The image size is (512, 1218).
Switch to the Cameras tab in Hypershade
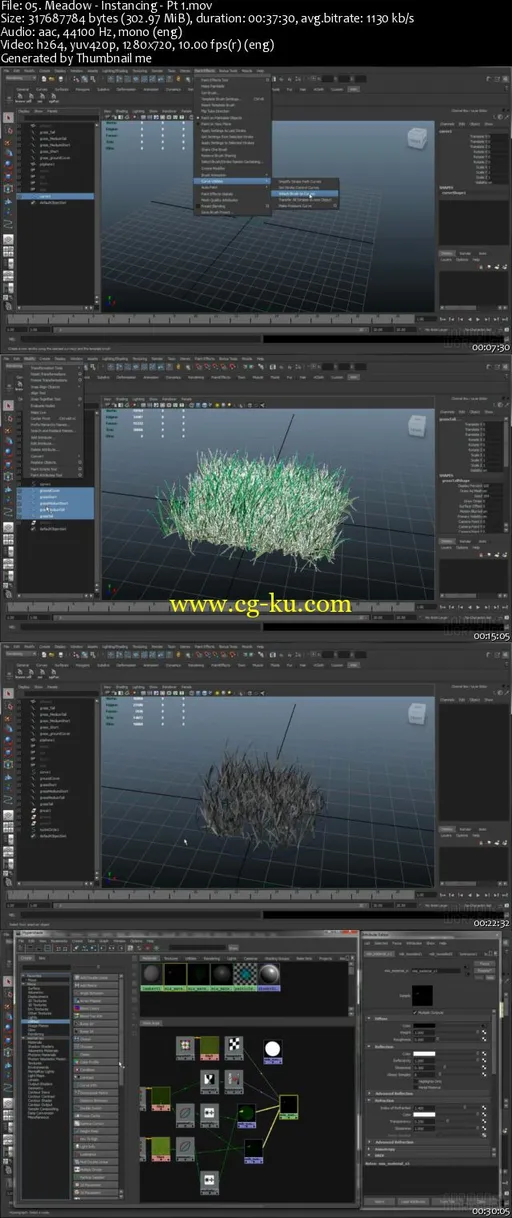[250, 957]
